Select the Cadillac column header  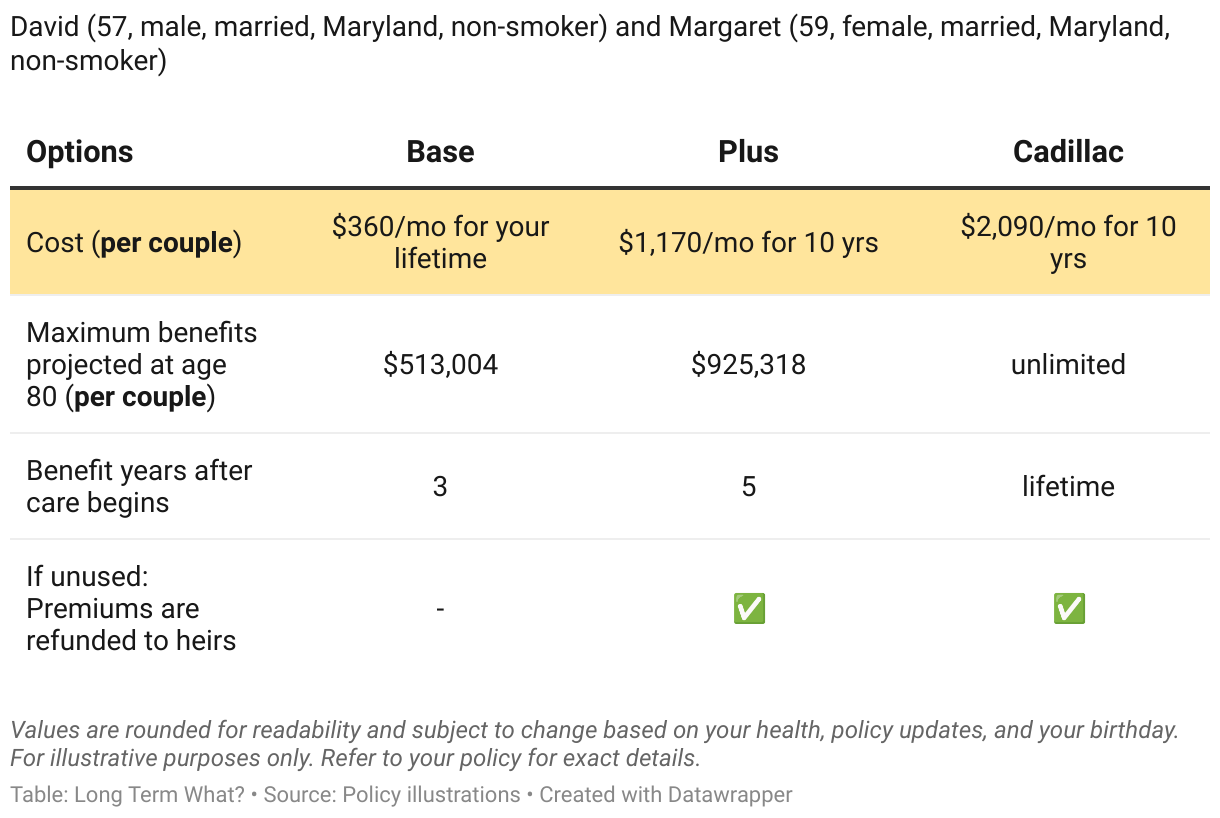[1068, 152]
